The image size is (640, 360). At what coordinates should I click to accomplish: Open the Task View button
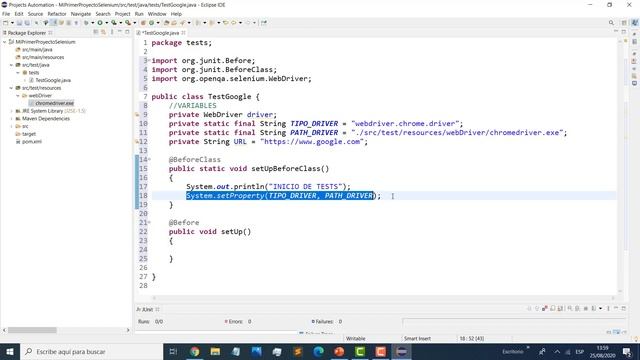click(173, 351)
